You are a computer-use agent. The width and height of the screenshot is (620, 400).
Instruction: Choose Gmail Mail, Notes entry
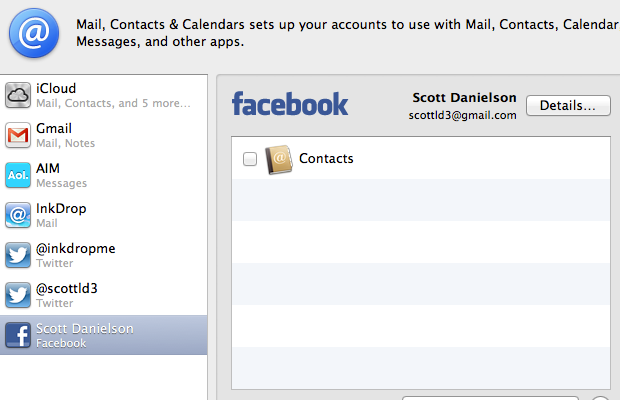(x=104, y=135)
